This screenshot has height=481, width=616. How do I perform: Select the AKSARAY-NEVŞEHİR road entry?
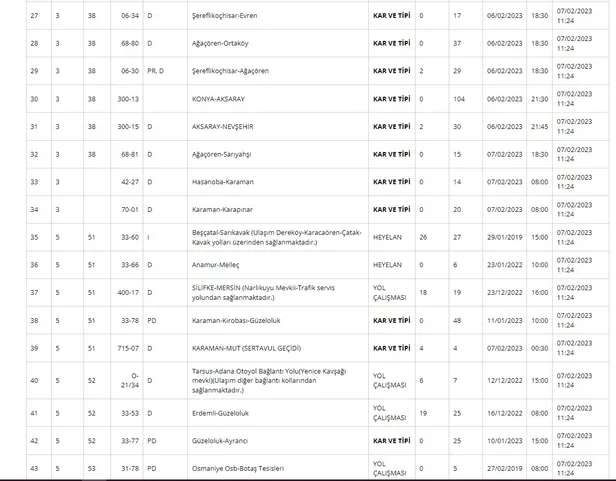click(x=226, y=127)
